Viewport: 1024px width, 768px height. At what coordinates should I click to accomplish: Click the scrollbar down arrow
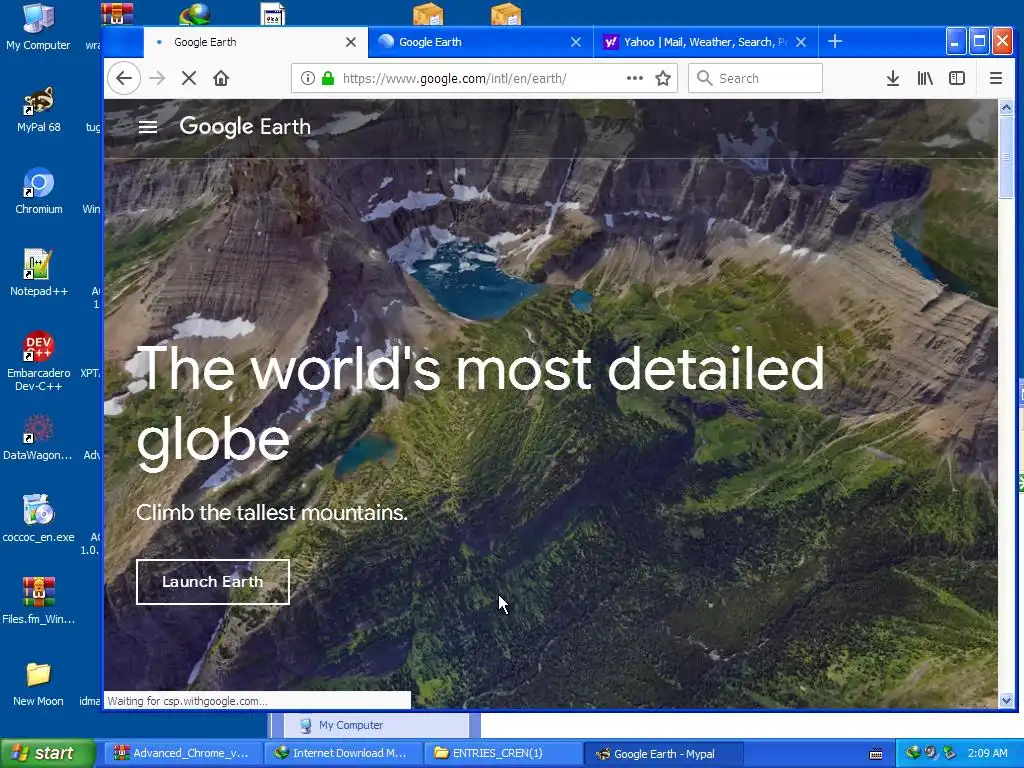(1006, 701)
